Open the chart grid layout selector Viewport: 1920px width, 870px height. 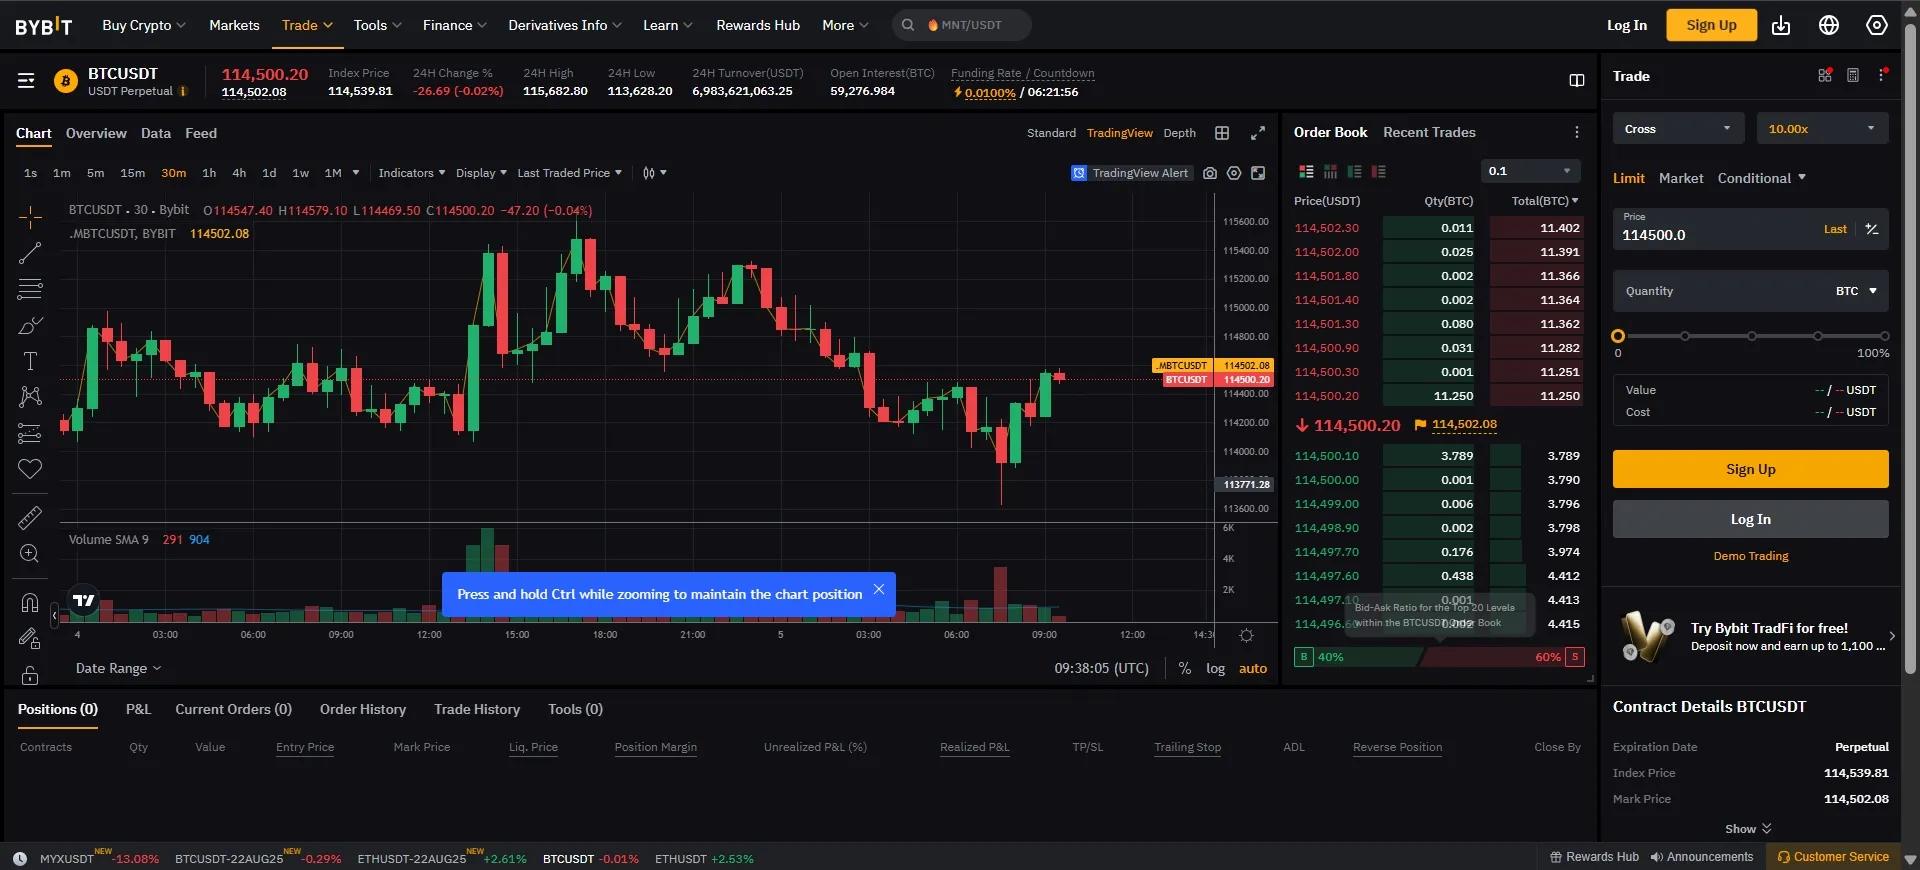1222,133
